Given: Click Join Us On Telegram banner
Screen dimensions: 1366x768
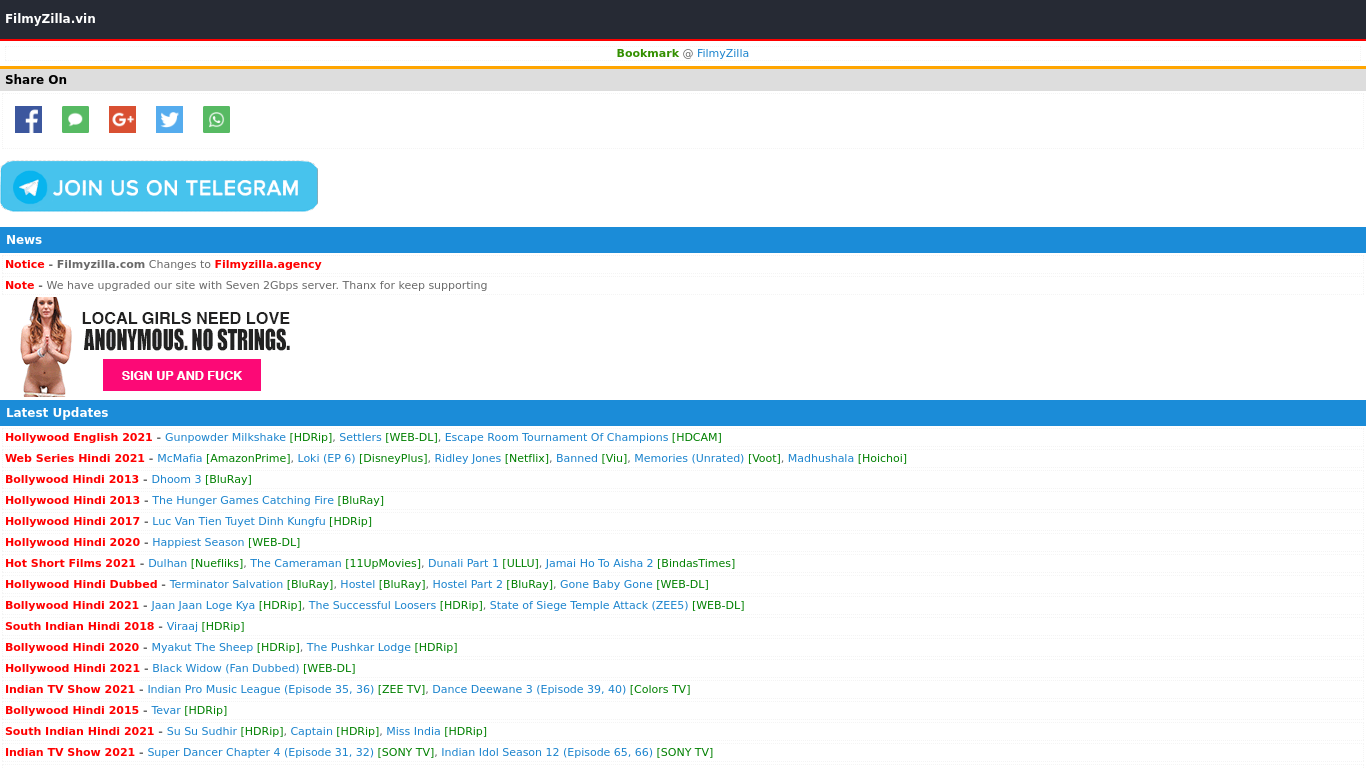Looking at the screenshot, I should pos(159,187).
